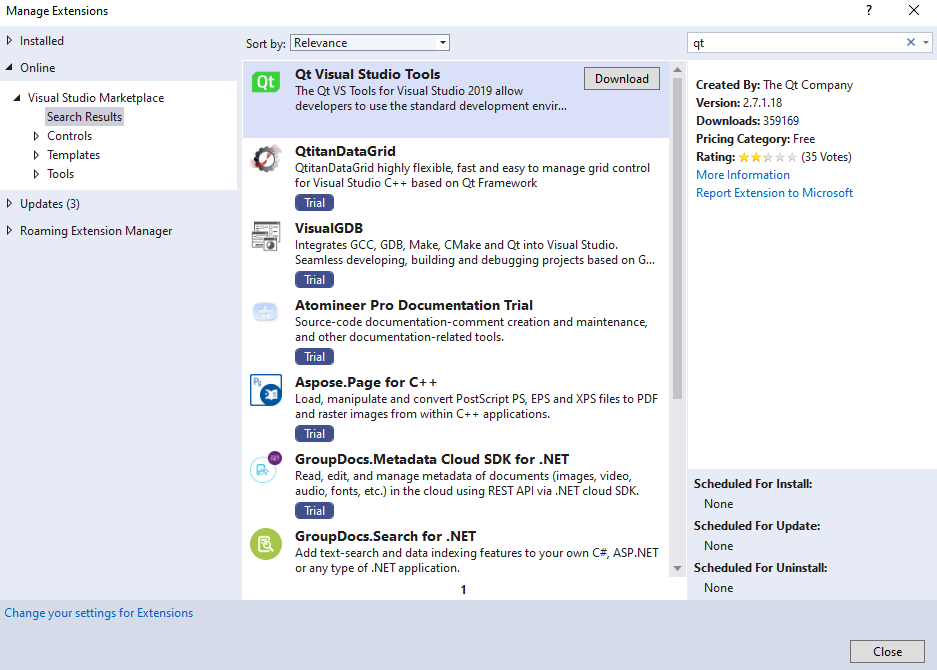Click the GroupDocs.Metadata Cloud SDK icon

[265, 467]
